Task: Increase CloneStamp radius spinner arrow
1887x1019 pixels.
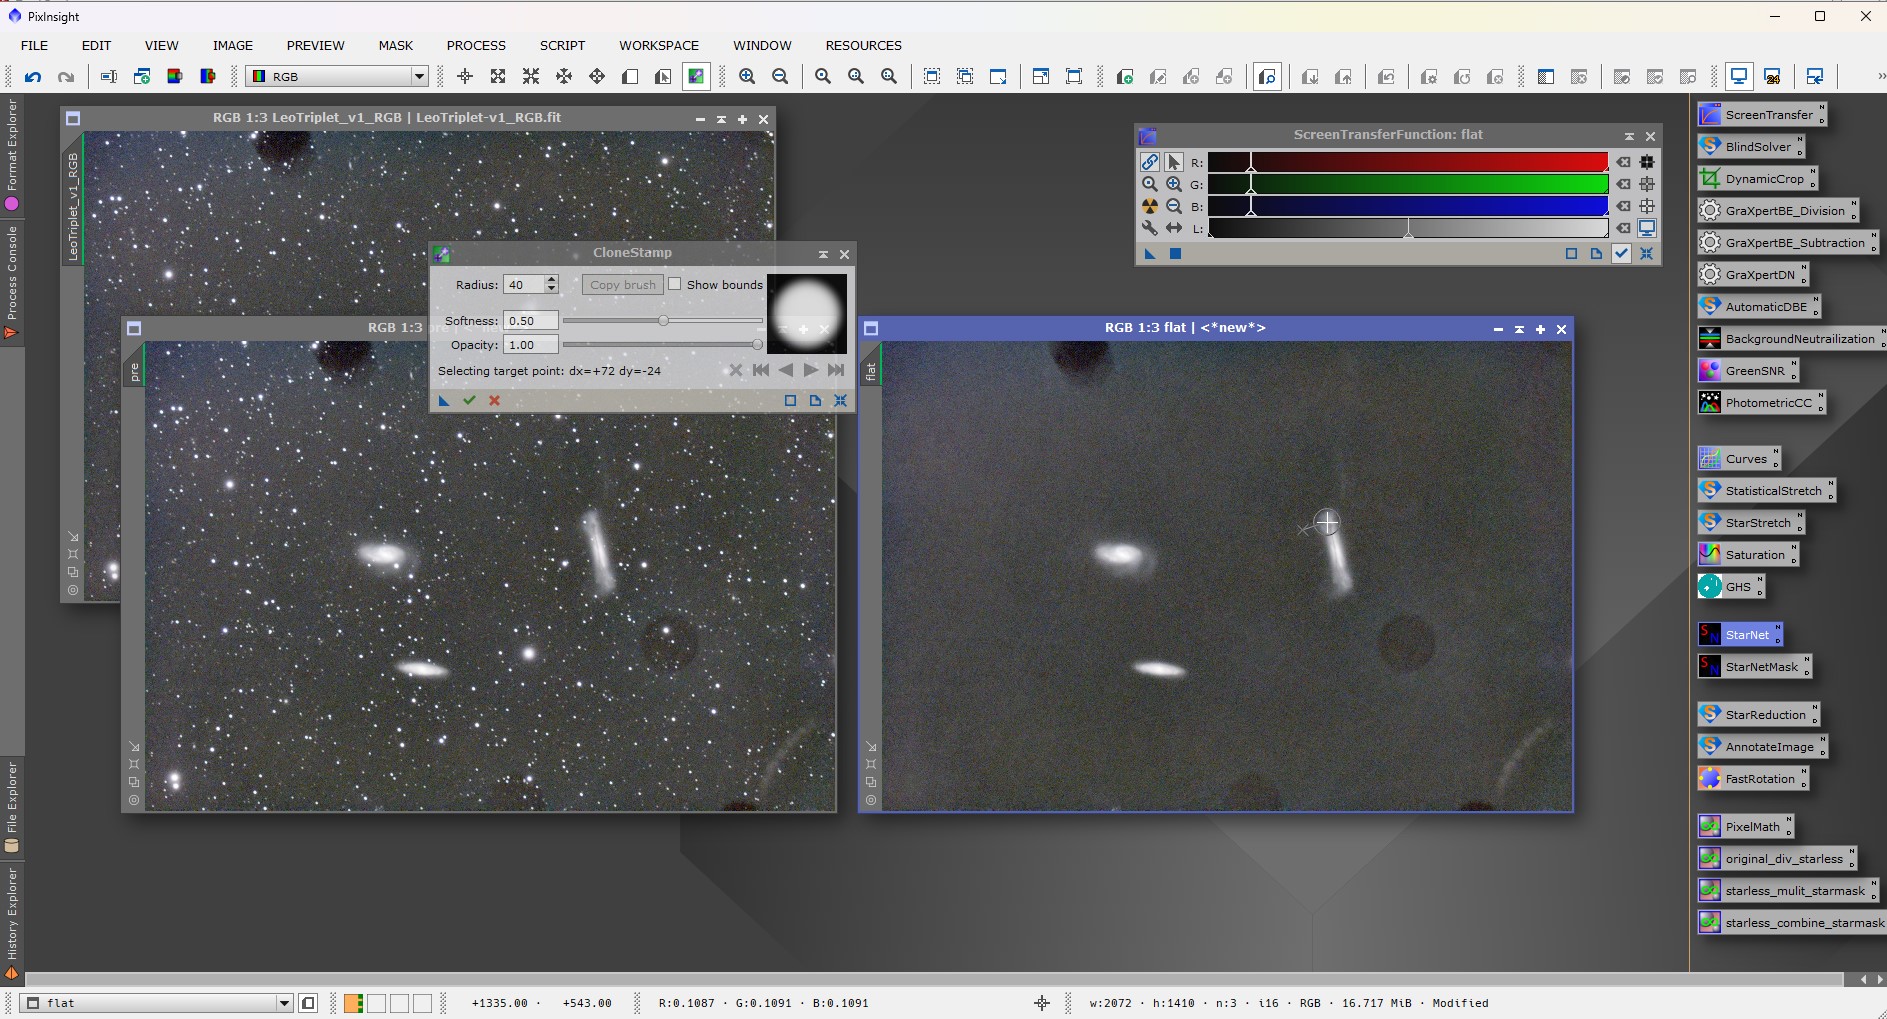Action: (551, 280)
